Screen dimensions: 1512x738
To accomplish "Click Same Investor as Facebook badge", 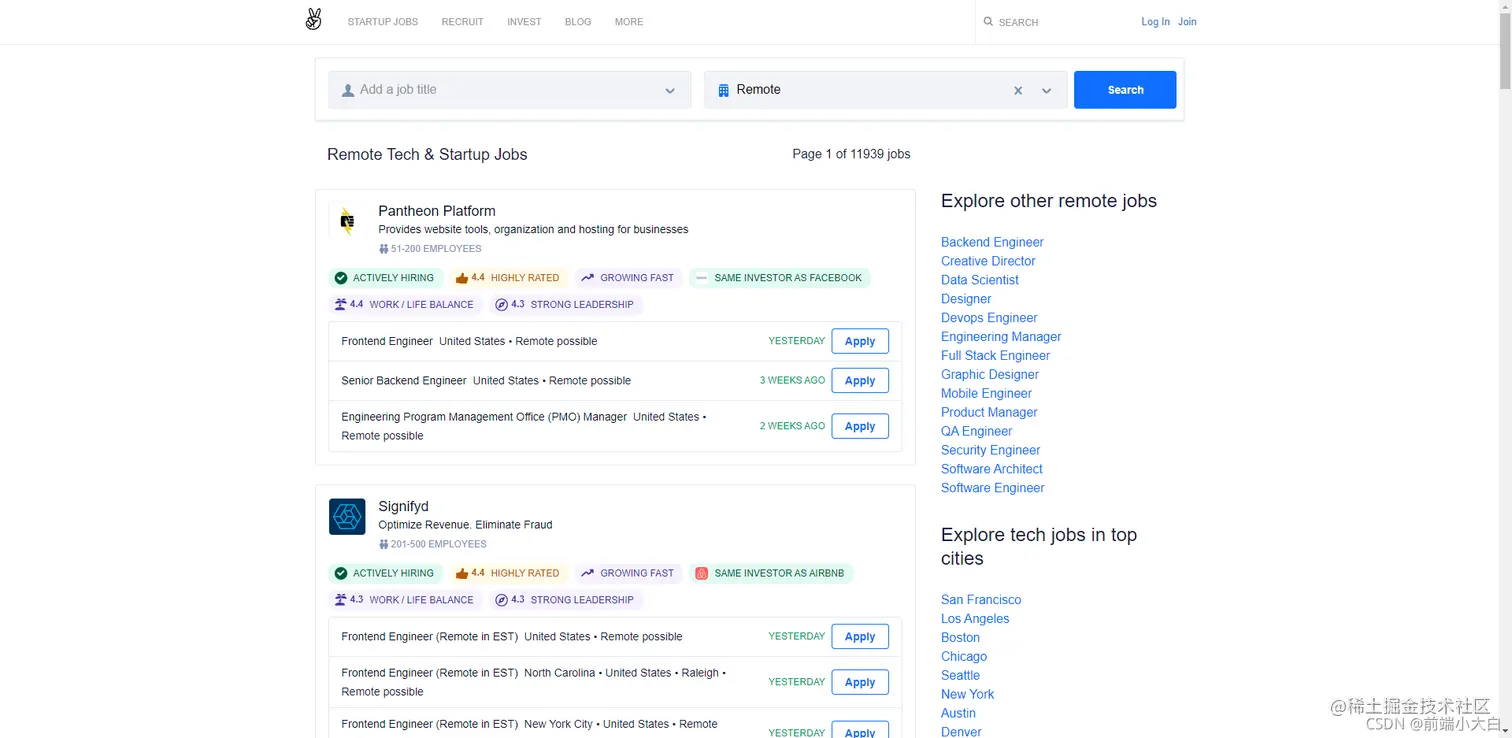I will point(780,278).
